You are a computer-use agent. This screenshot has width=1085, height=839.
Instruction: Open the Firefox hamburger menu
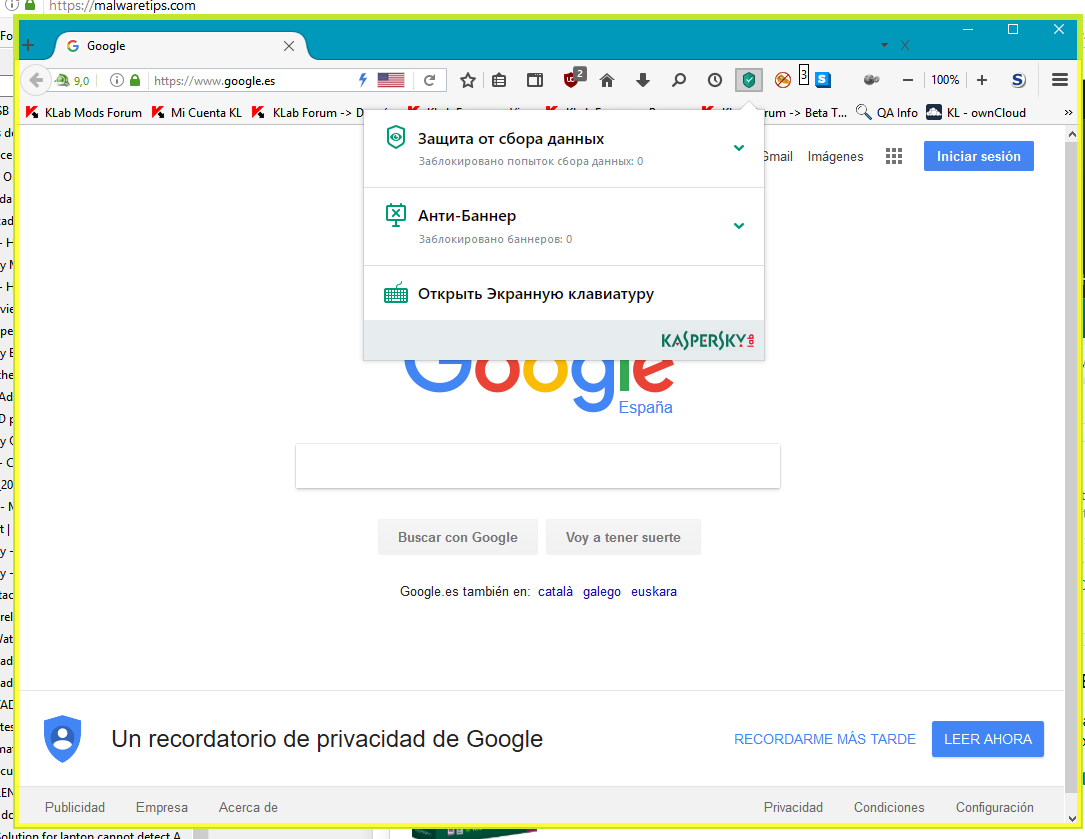coord(1059,80)
